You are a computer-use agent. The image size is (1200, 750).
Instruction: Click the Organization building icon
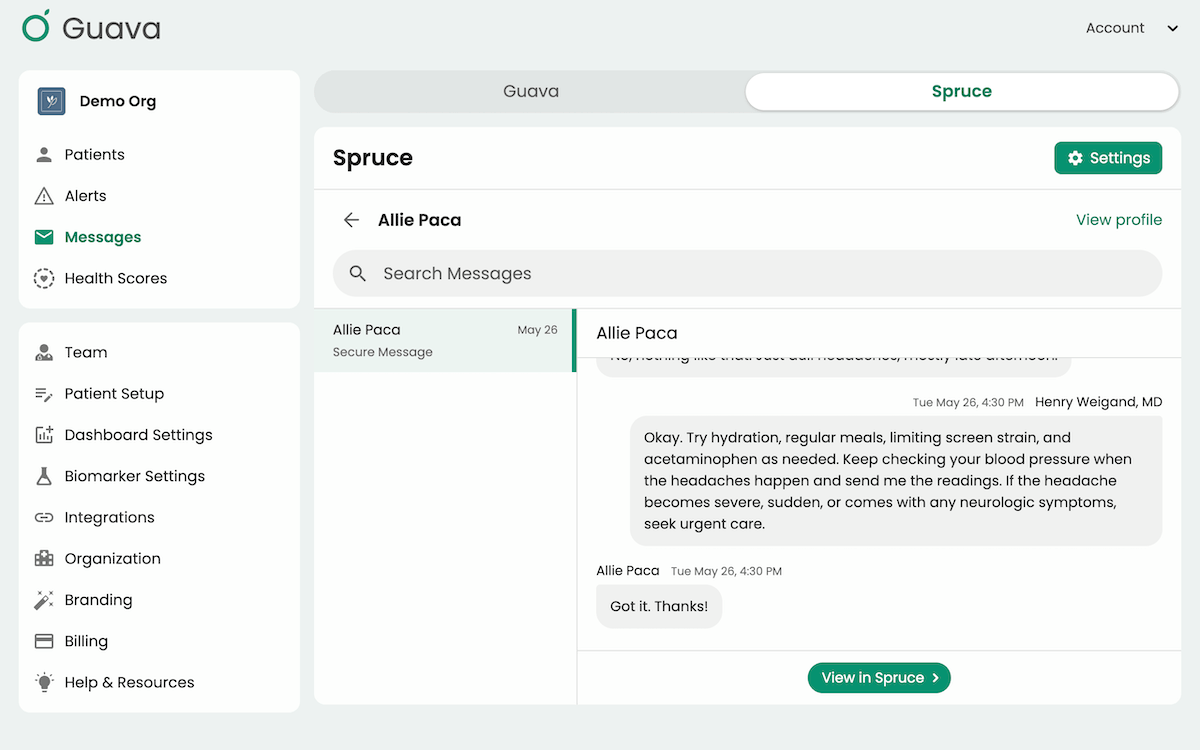[x=44, y=559]
